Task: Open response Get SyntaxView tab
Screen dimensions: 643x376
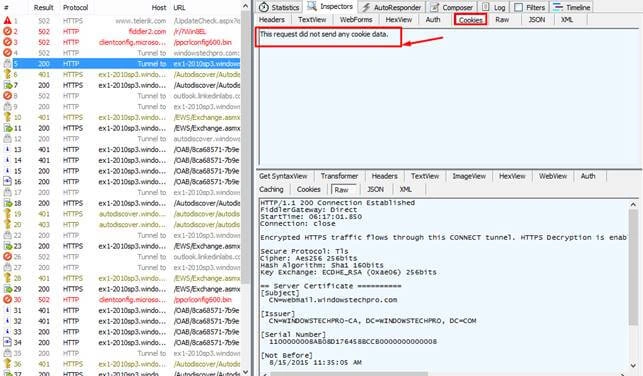Action: [283, 176]
